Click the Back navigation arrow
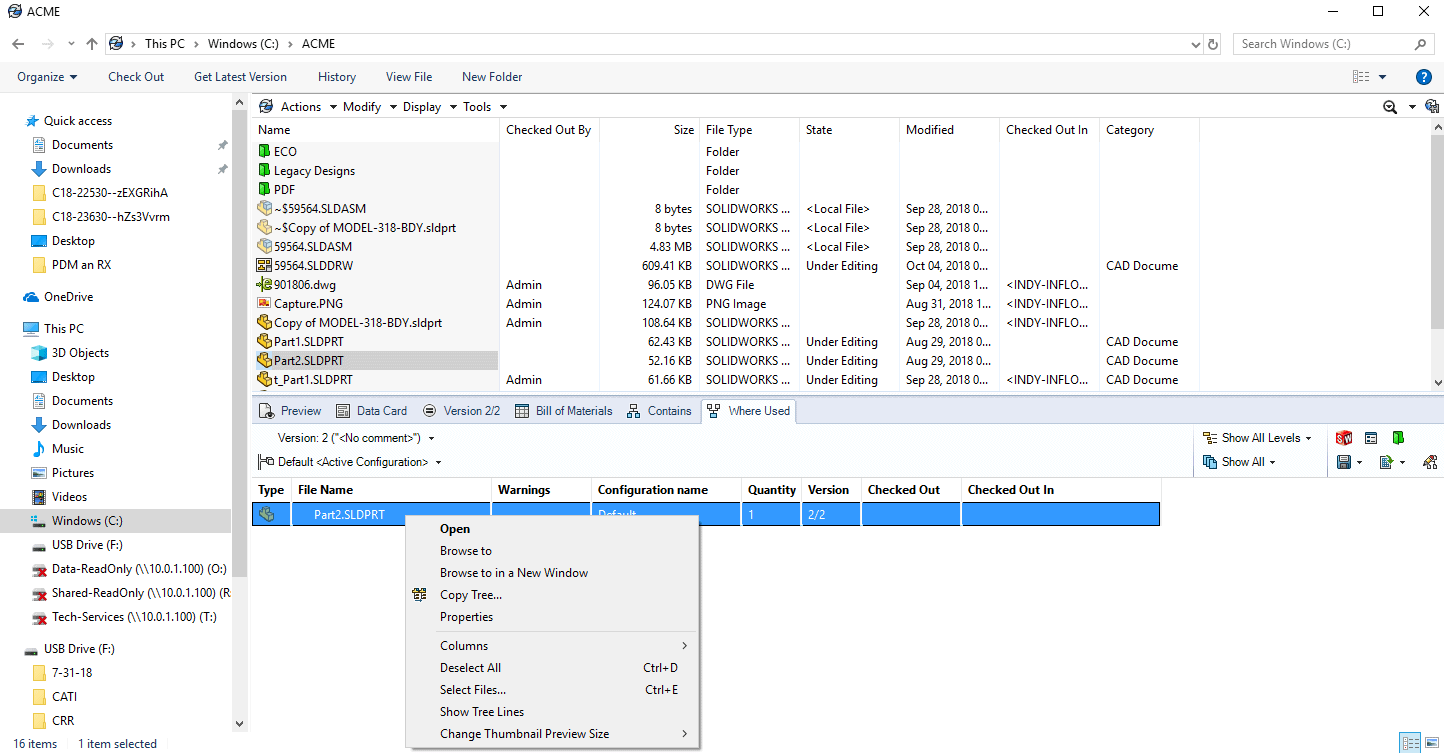 18,44
